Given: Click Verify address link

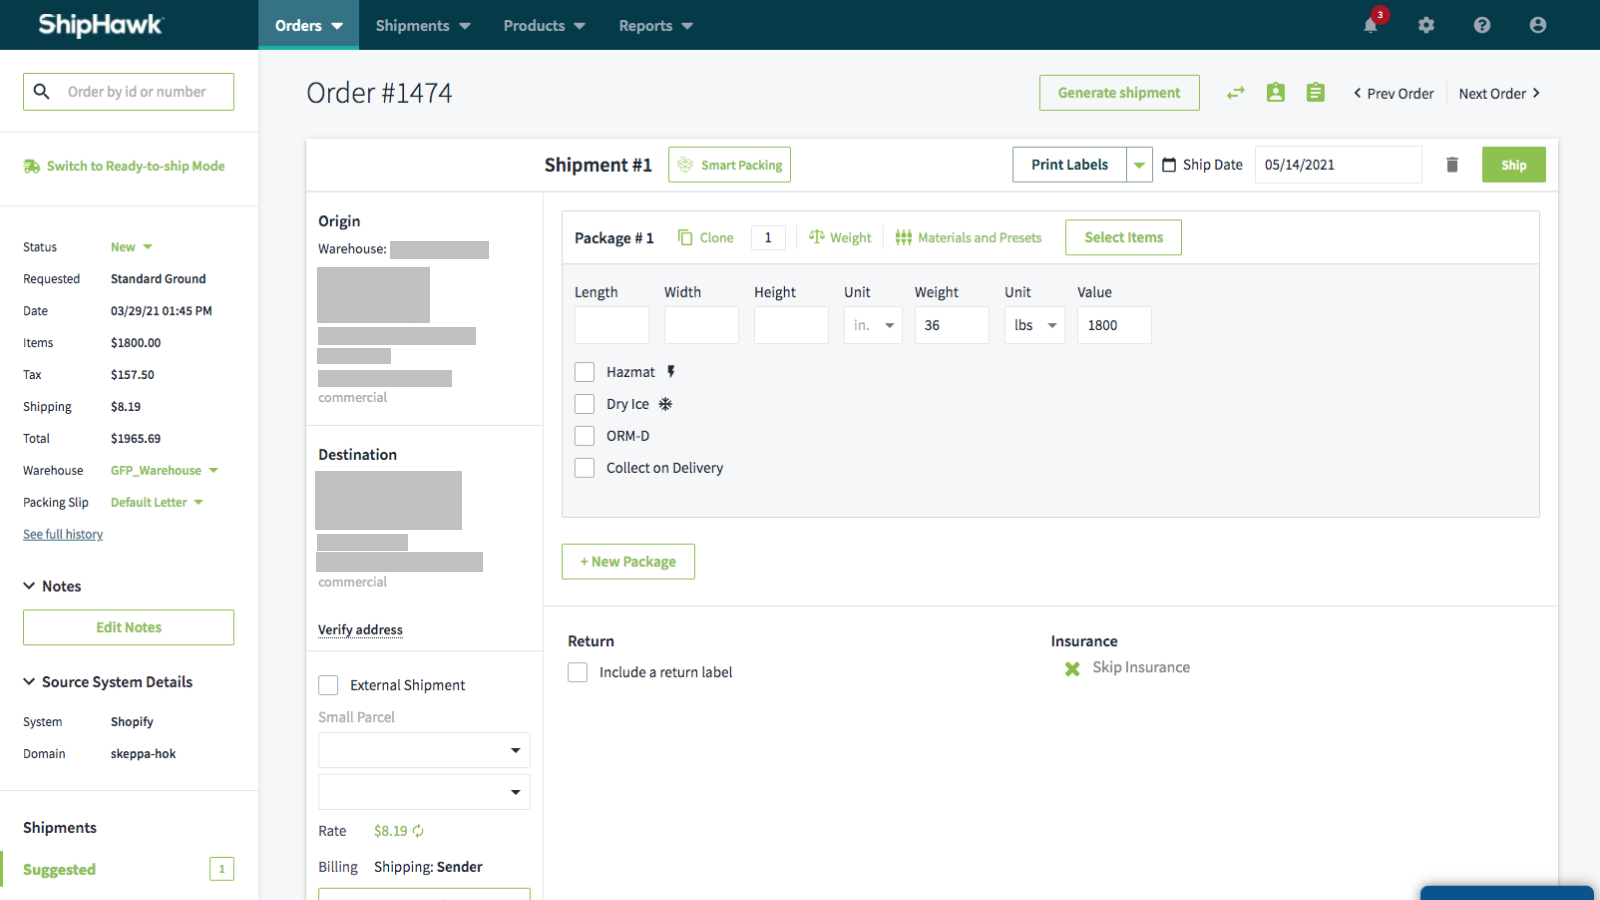Looking at the screenshot, I should point(360,630).
